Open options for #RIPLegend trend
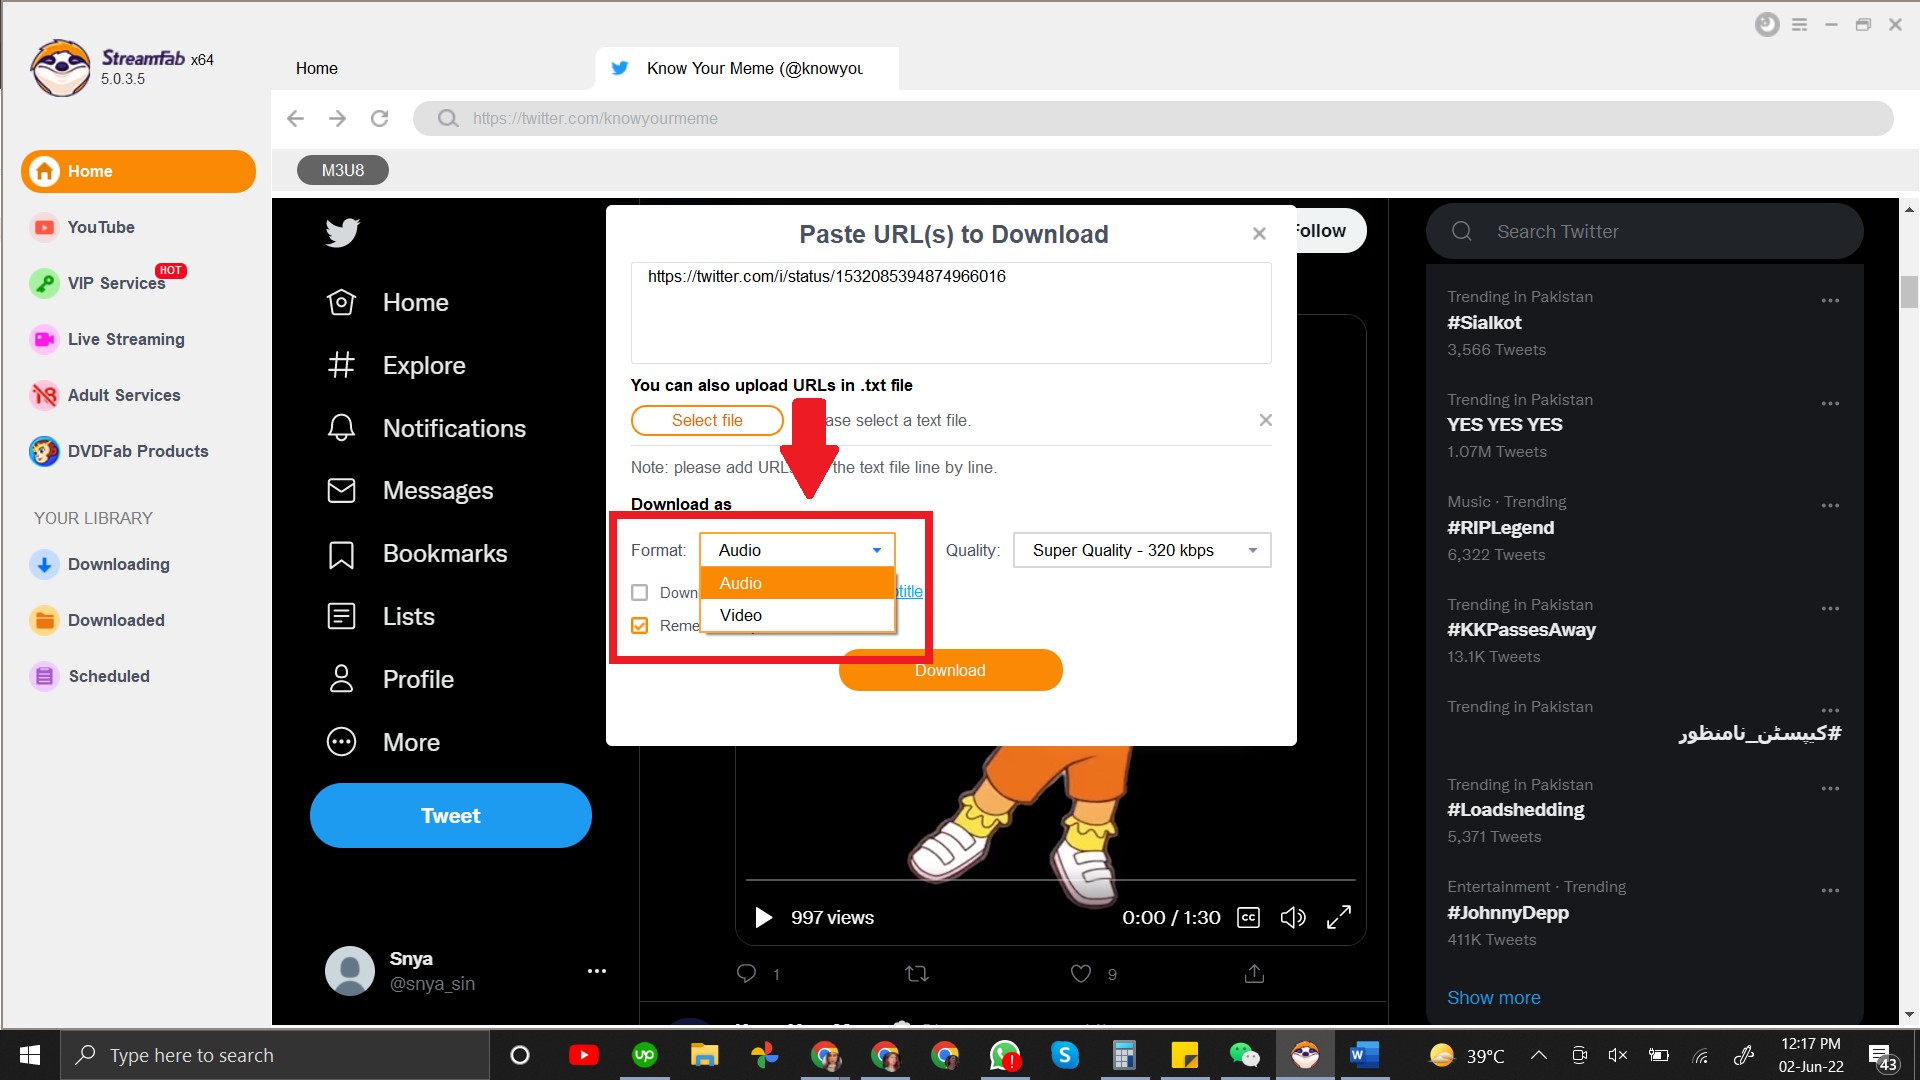This screenshot has height=1080, width=1920. [x=1830, y=505]
